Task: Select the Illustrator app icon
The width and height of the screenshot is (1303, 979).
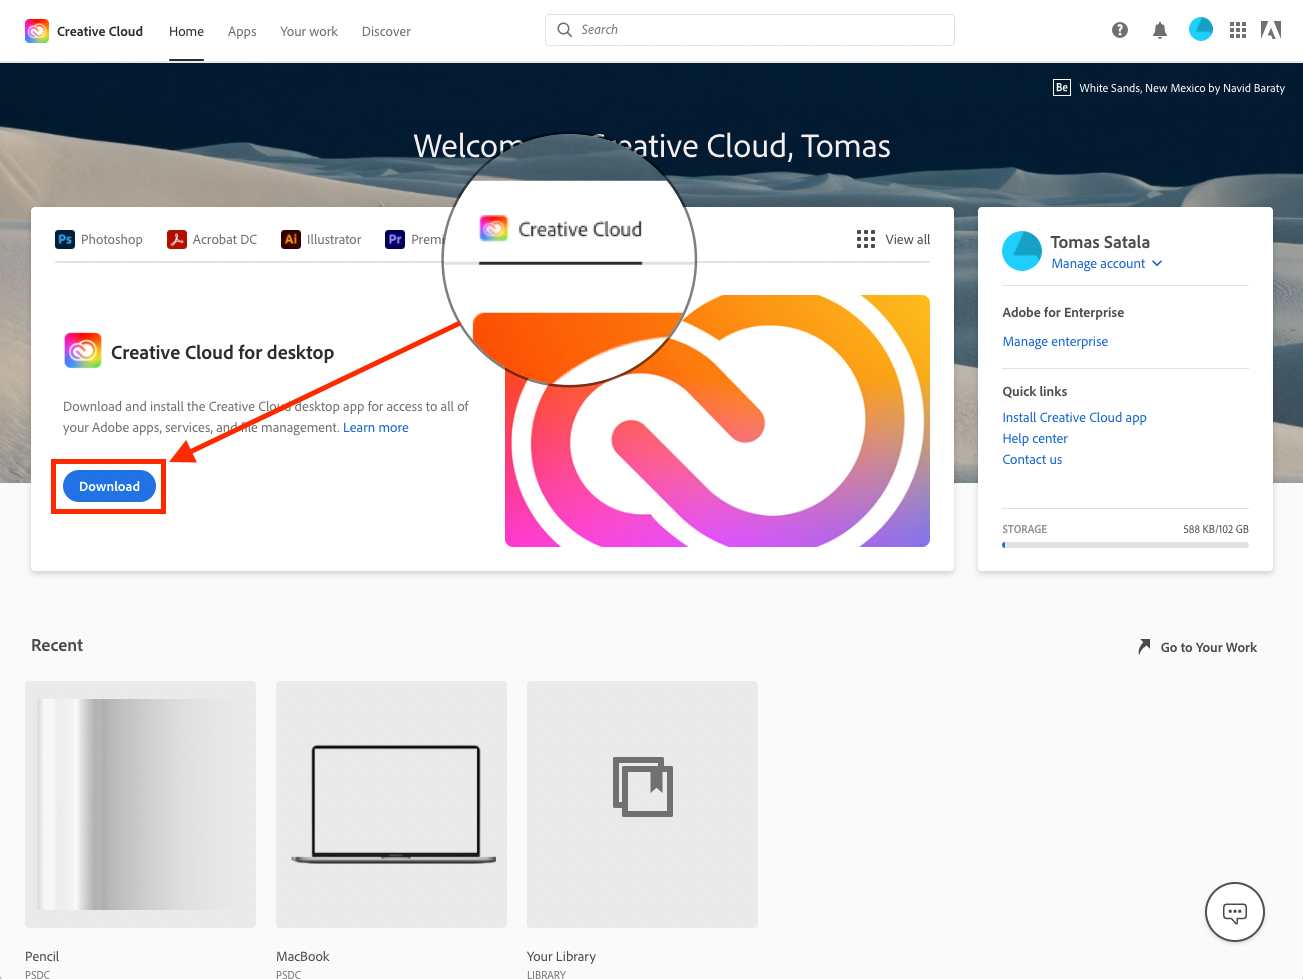Action: pyautogui.click(x=291, y=239)
